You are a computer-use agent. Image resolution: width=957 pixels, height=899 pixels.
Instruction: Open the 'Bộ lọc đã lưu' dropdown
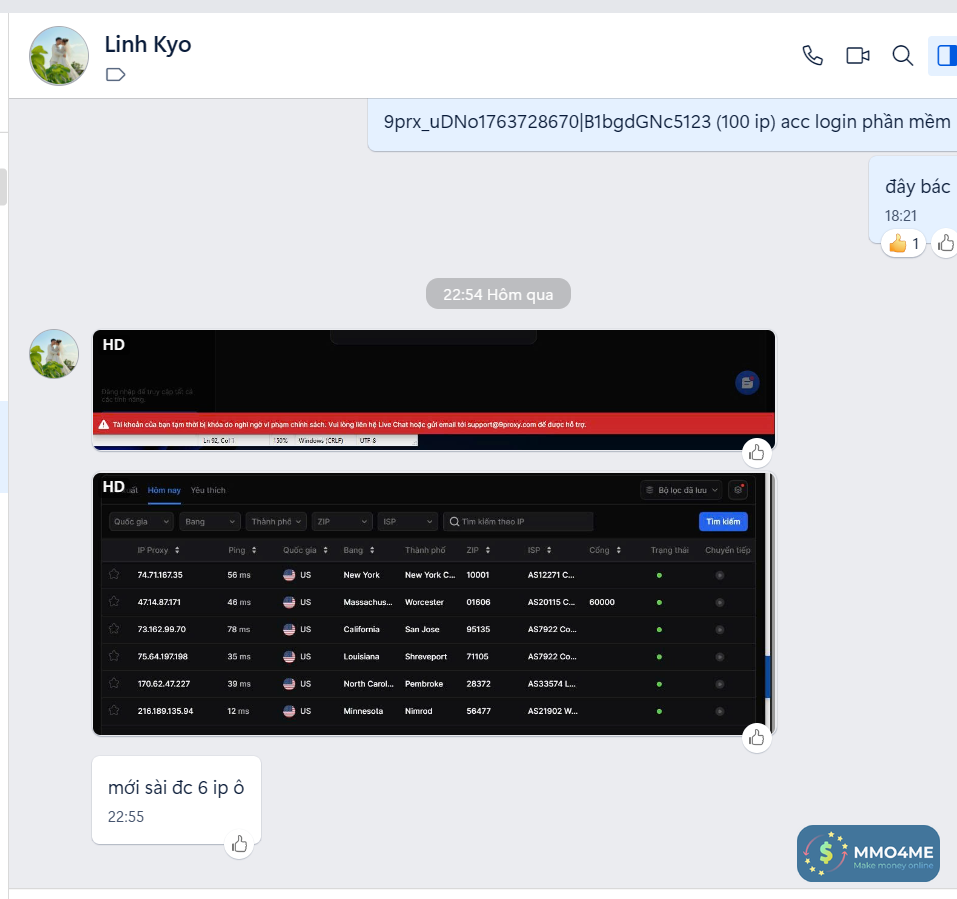681,490
